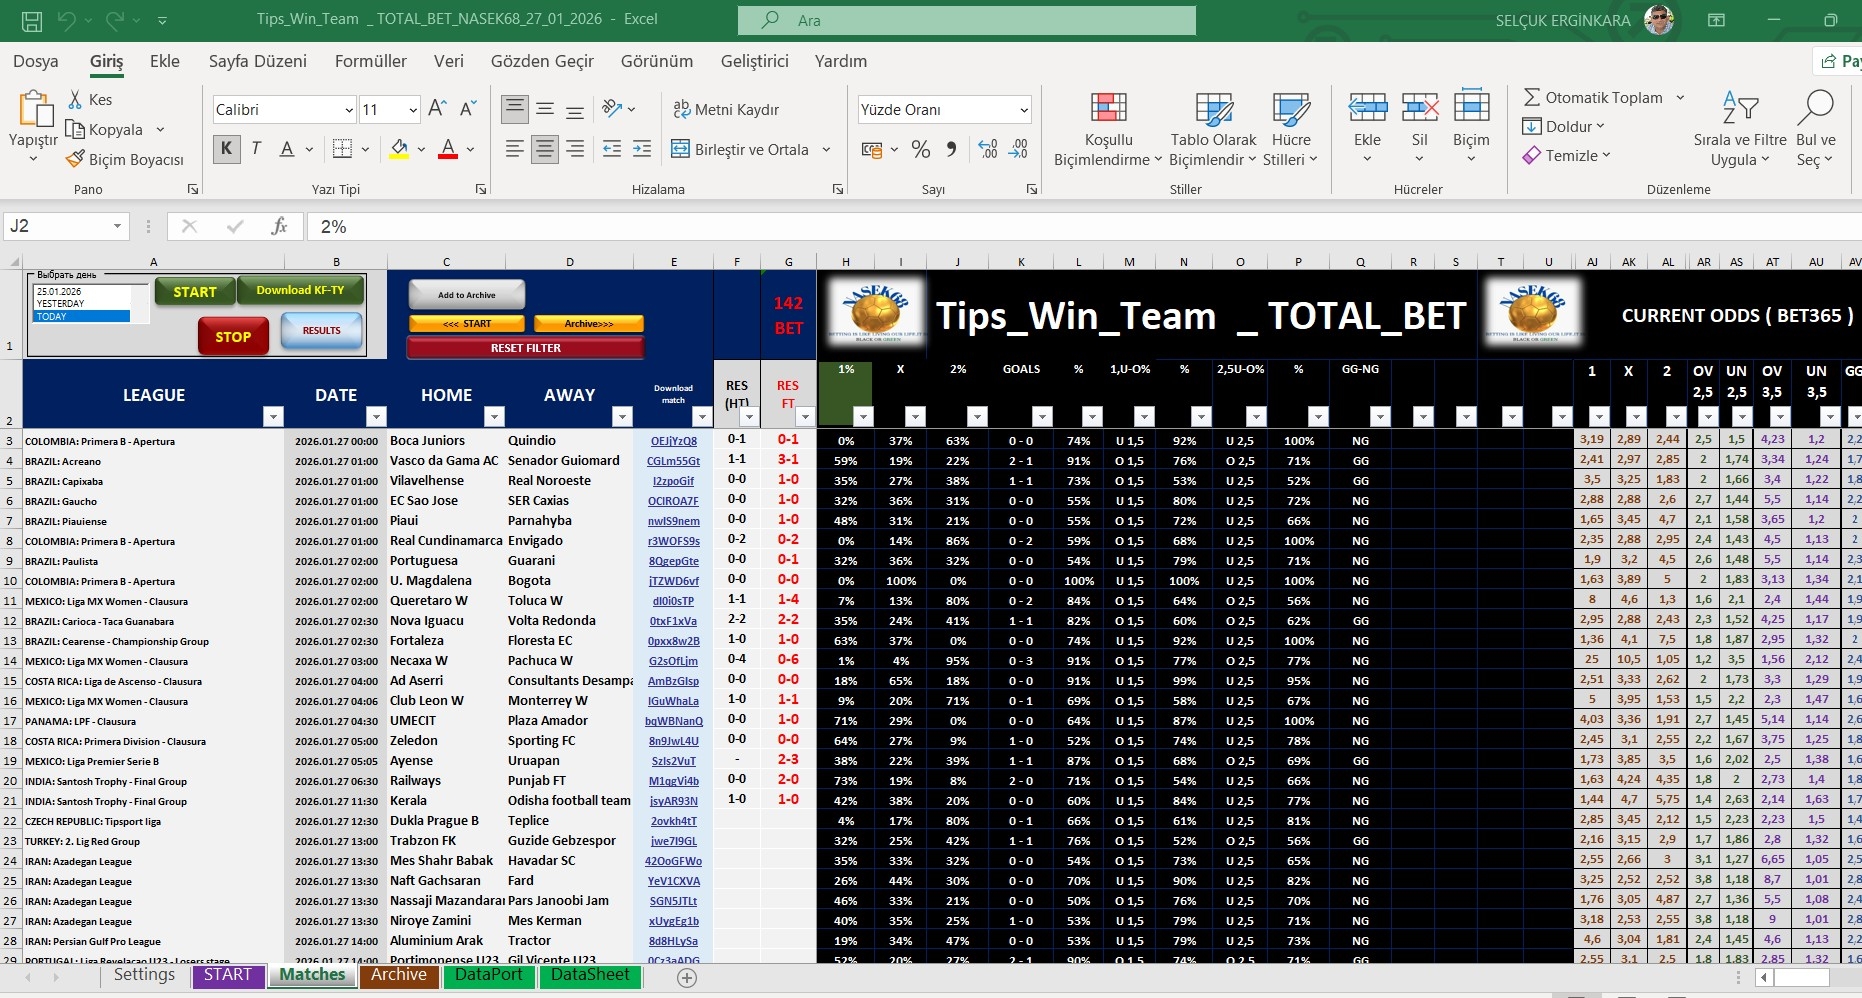Open the LEAGUE column filter dropdown
The image size is (1862, 998).
[x=271, y=417]
